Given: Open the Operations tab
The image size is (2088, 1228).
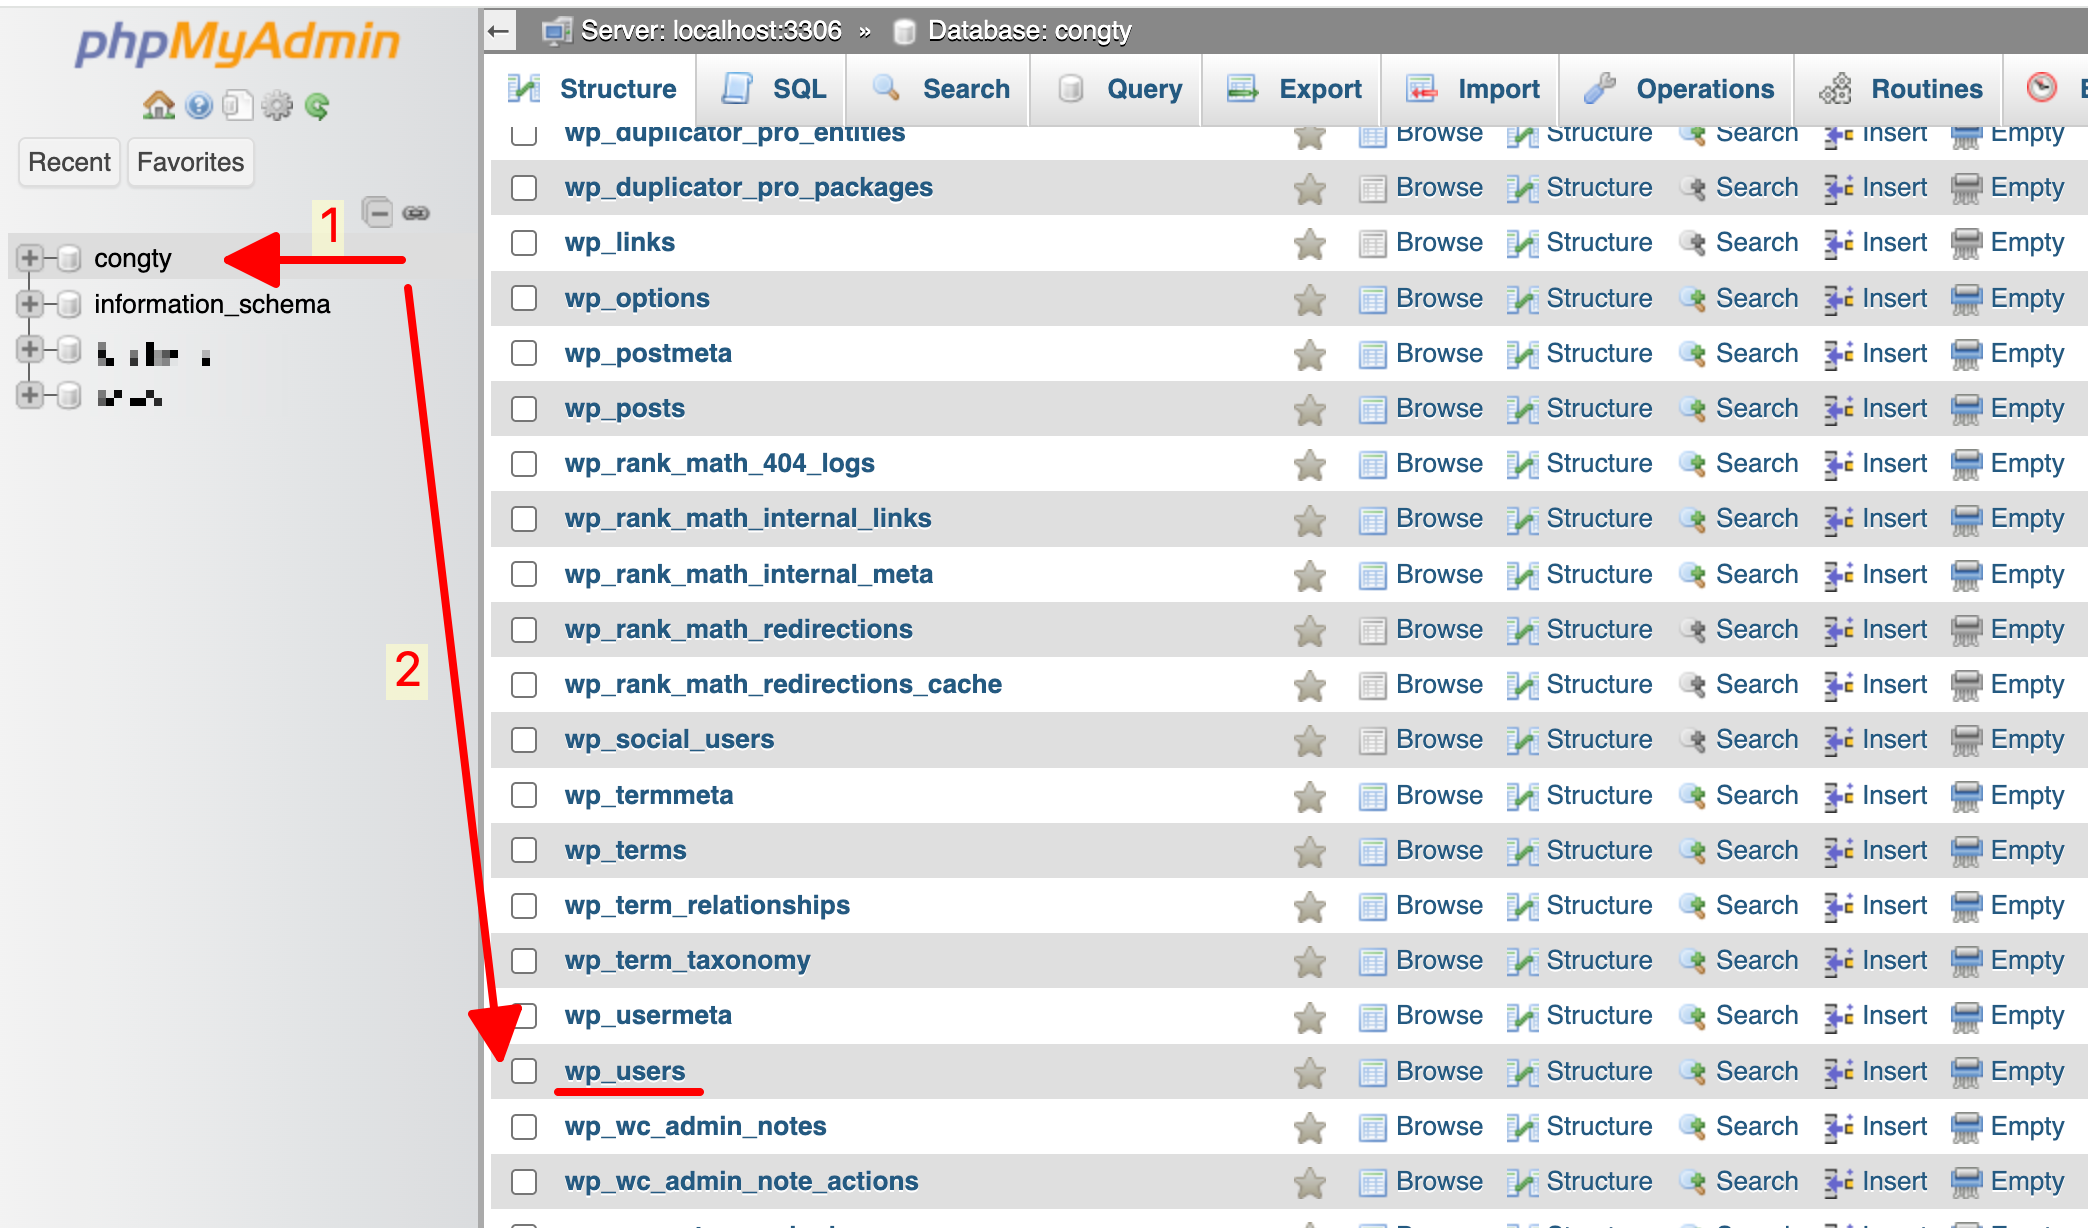Looking at the screenshot, I should pyautogui.click(x=1678, y=89).
